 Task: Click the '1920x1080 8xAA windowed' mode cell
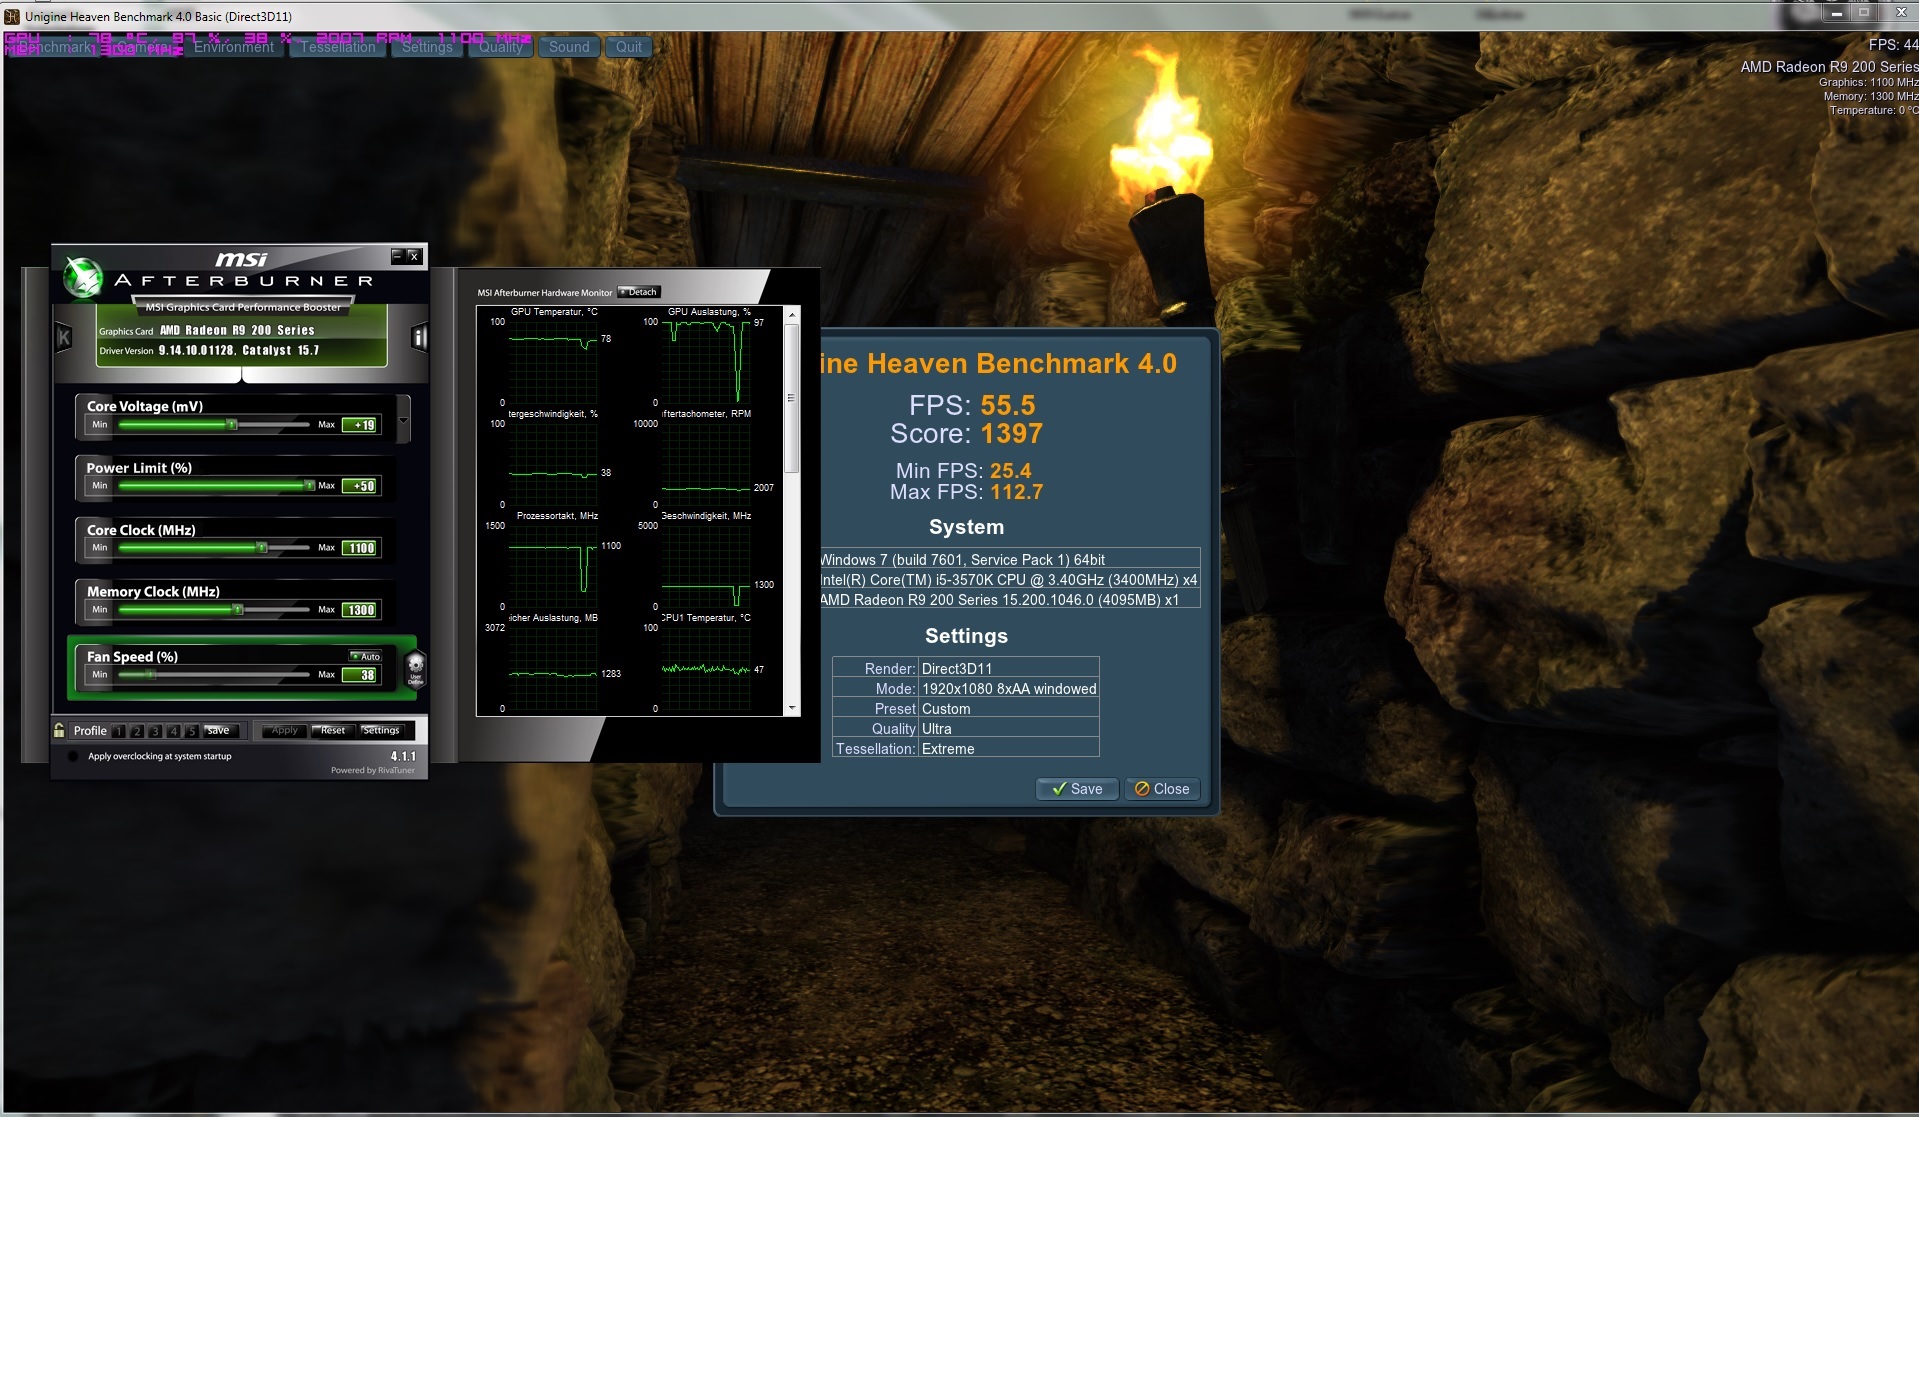(x=1009, y=689)
